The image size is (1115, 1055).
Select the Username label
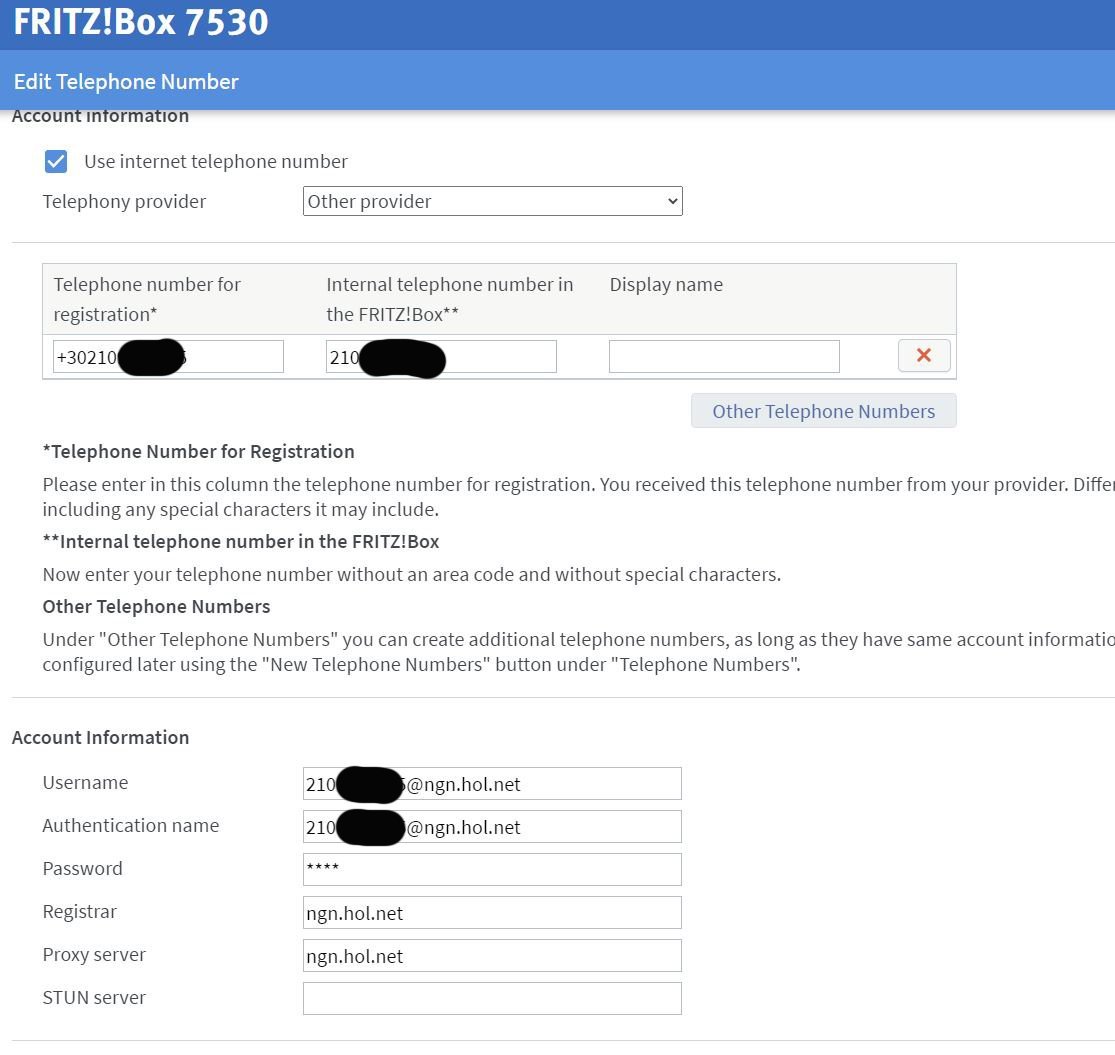tap(85, 782)
